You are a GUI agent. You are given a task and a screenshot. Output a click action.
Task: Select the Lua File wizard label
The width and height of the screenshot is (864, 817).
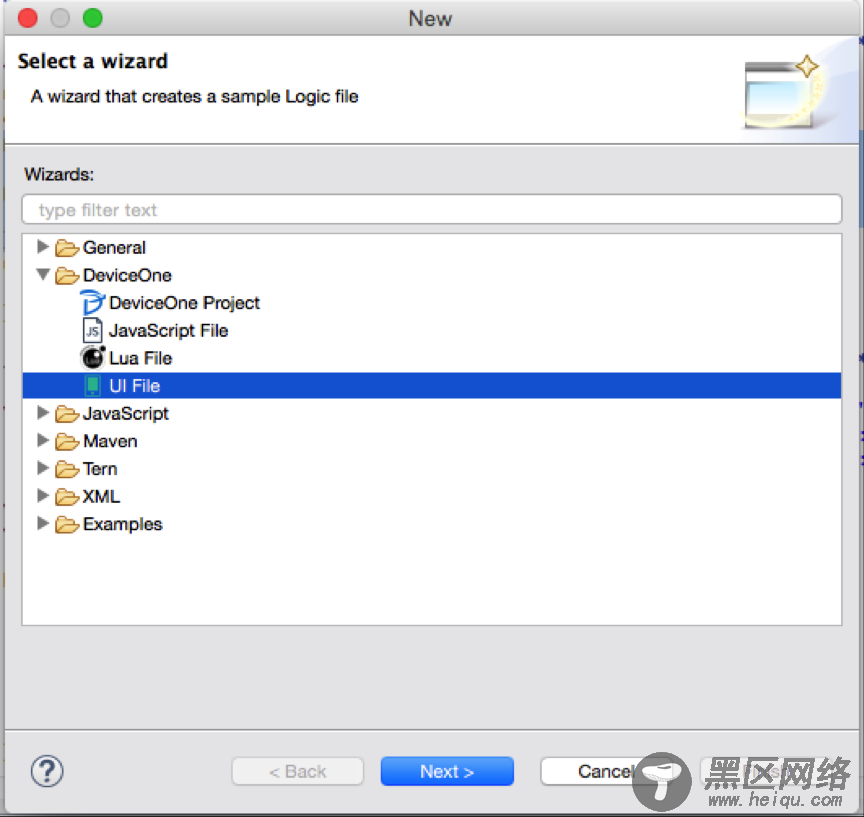[141, 358]
